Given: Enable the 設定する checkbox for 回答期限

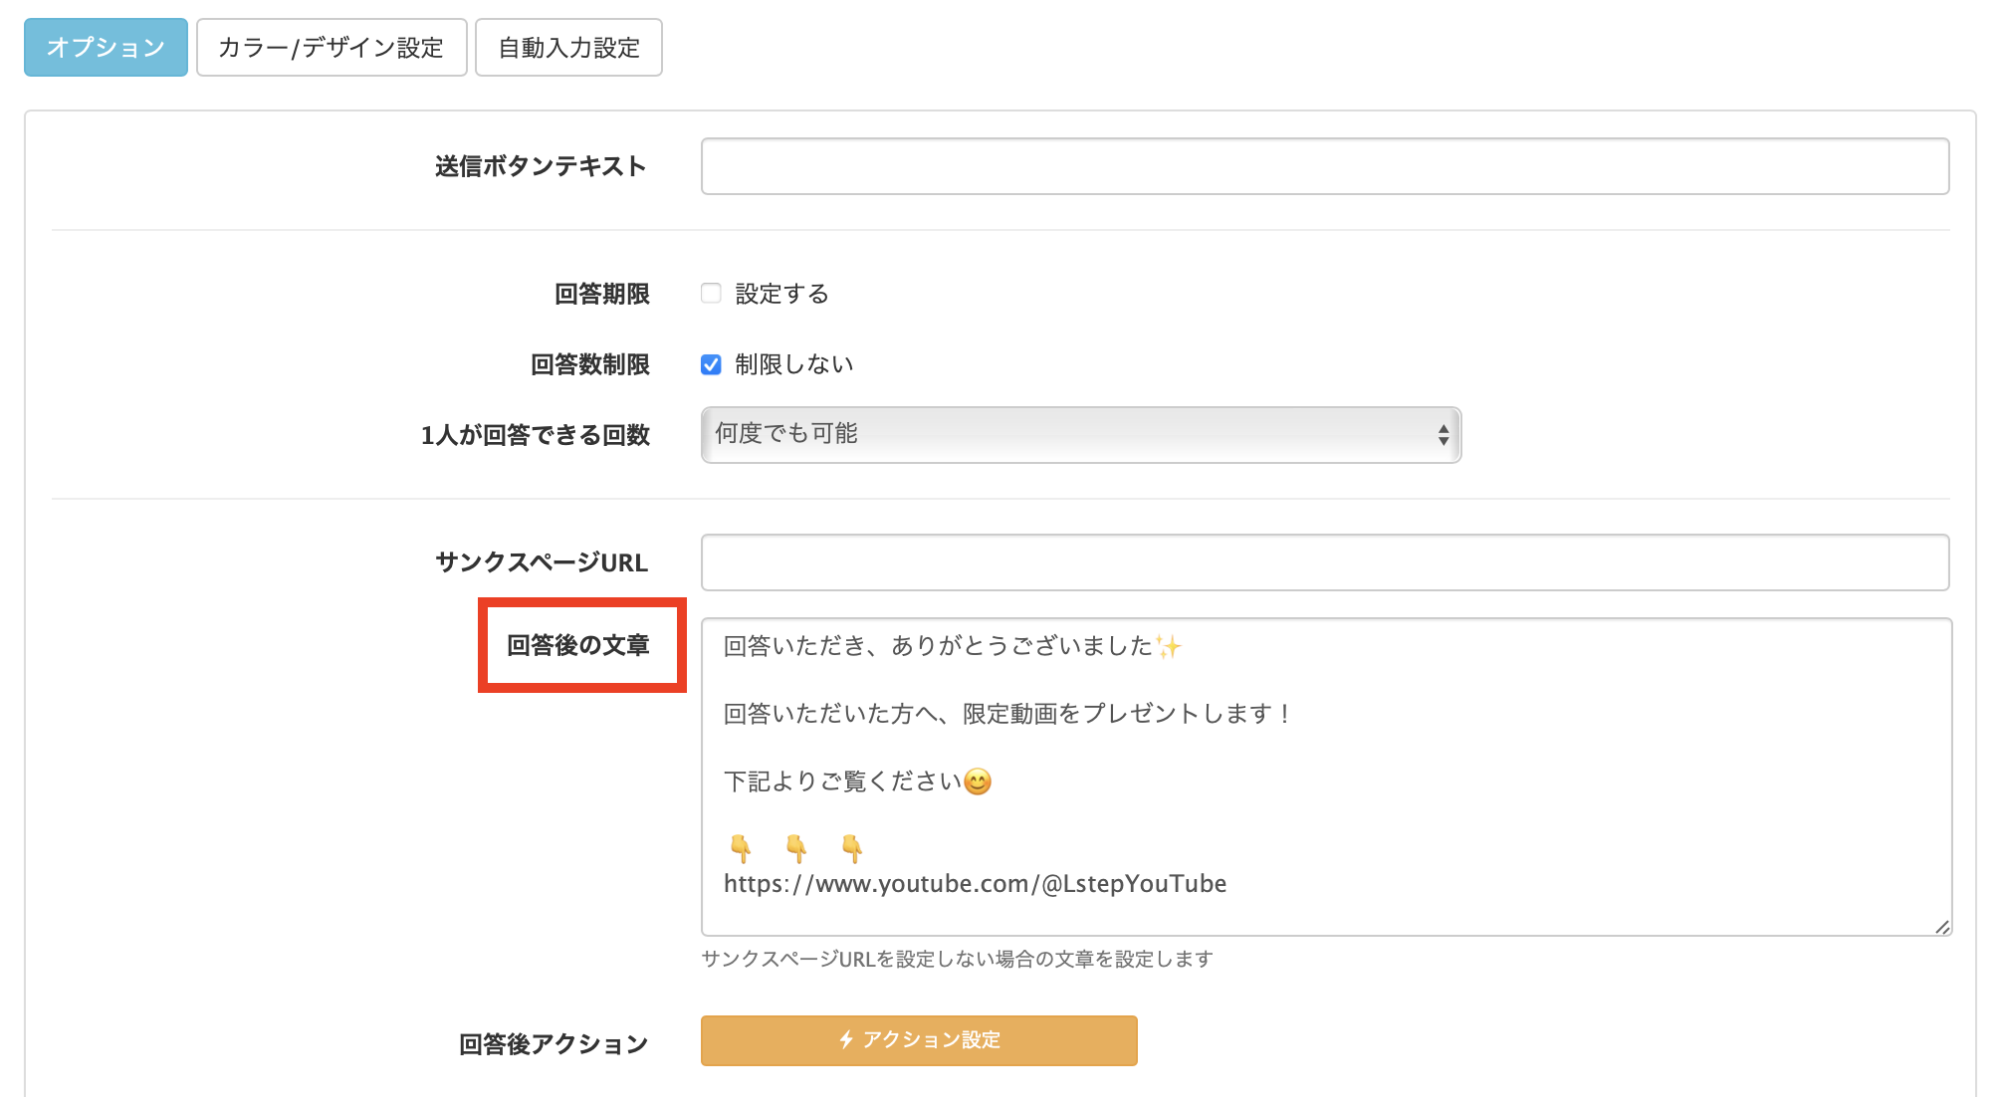Looking at the screenshot, I should 710,293.
